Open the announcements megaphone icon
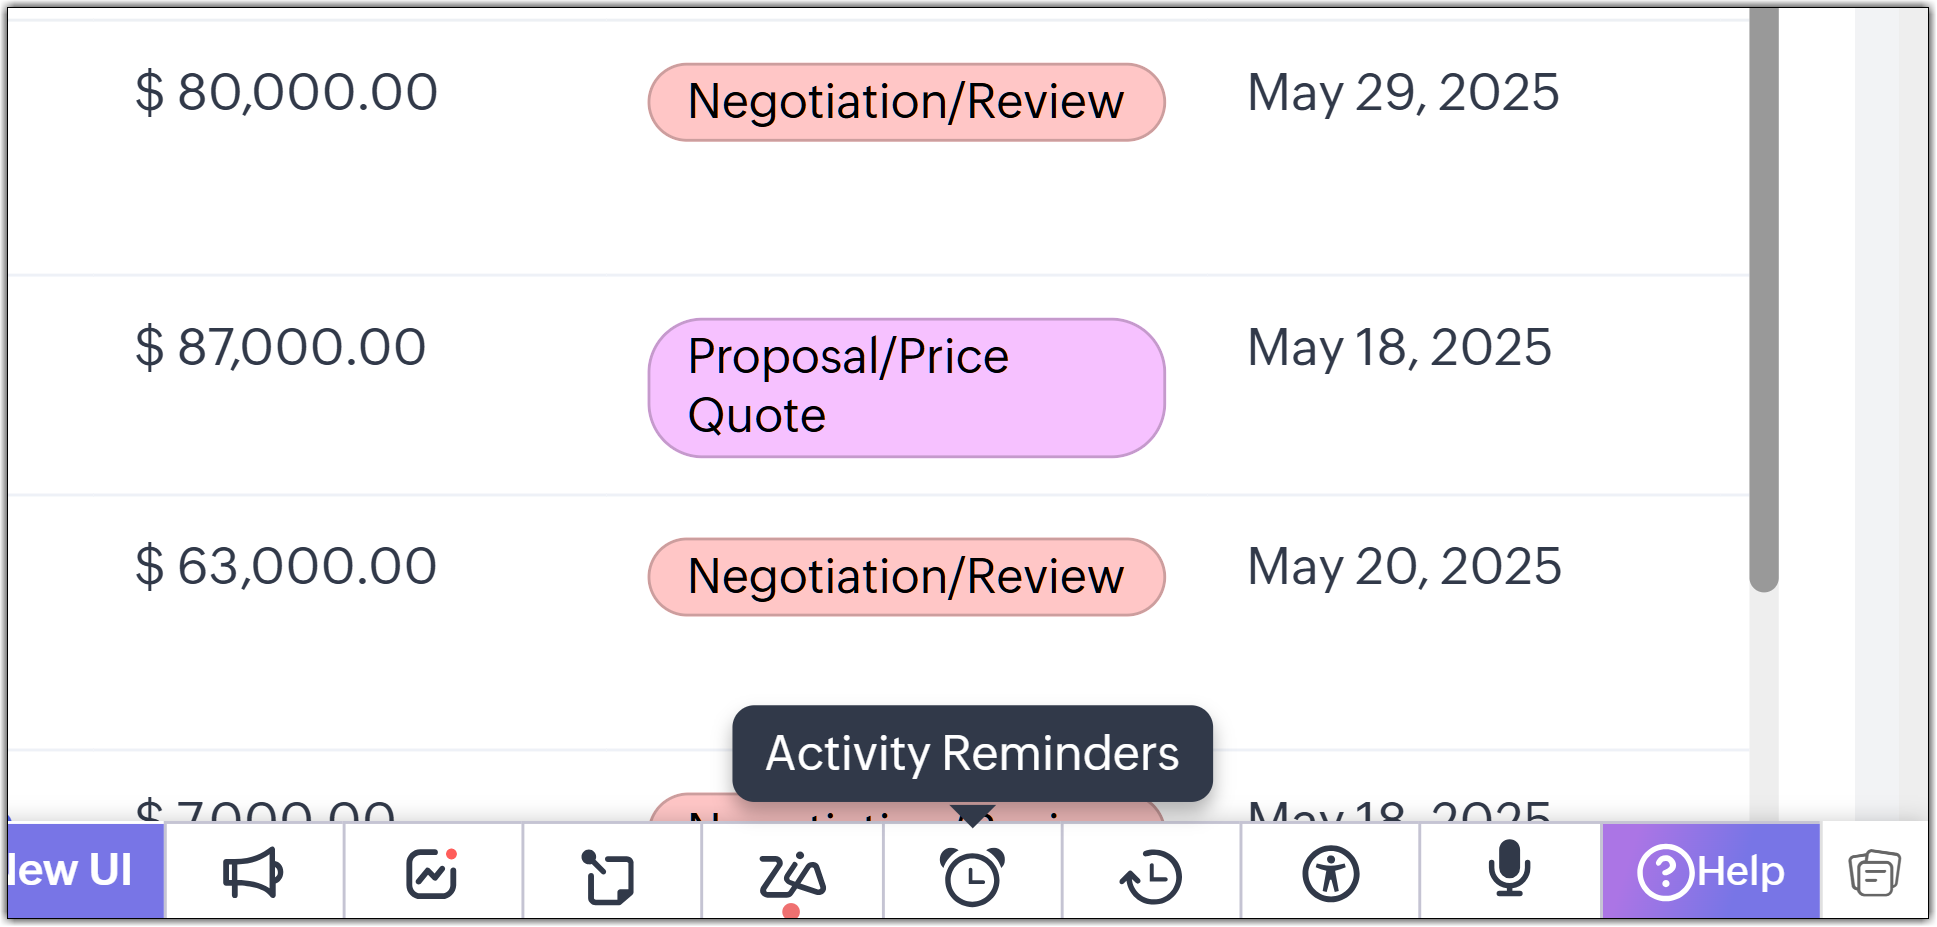The image size is (1937, 927). pyautogui.click(x=253, y=873)
